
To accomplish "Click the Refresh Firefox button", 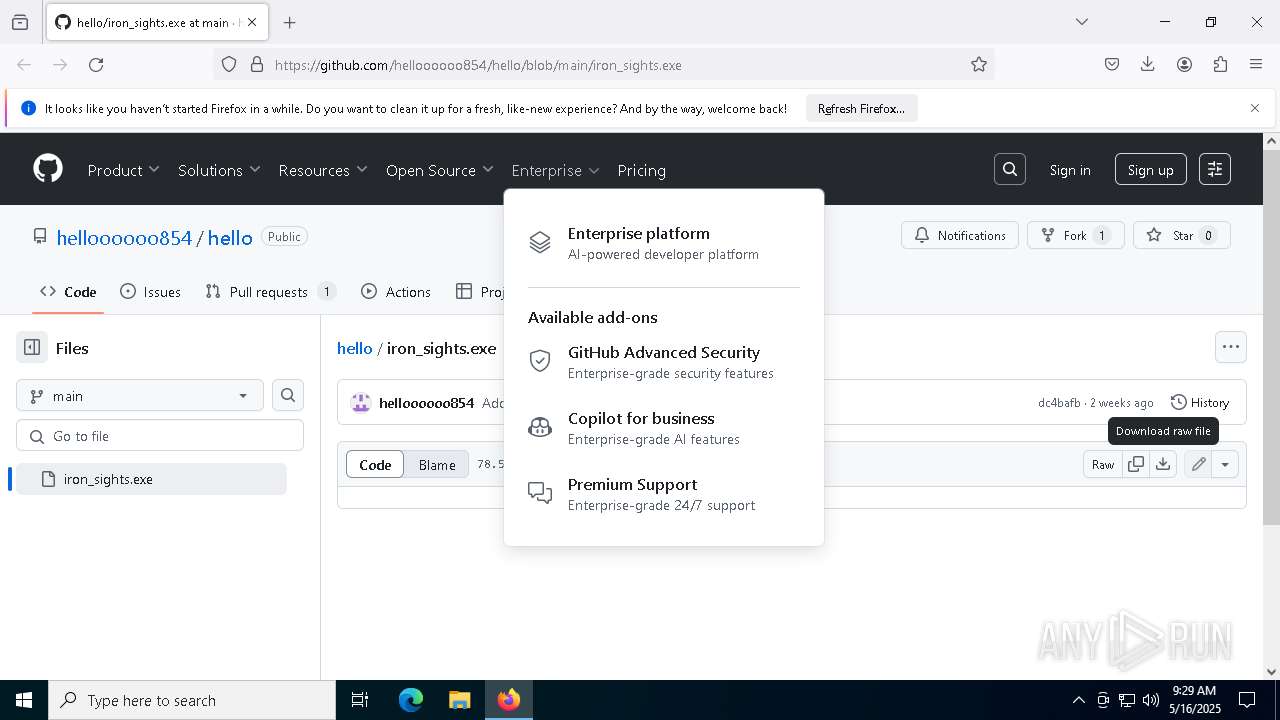I will [x=861, y=108].
